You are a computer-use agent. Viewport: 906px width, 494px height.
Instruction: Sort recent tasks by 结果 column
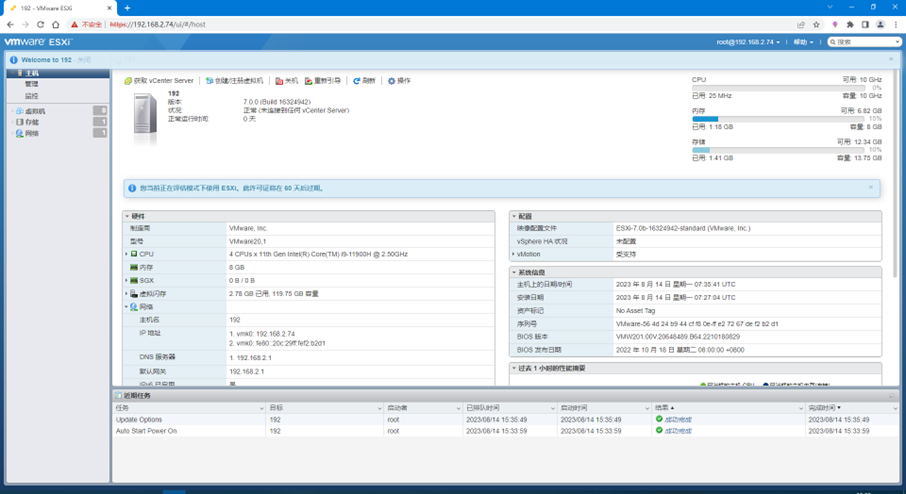pos(728,408)
